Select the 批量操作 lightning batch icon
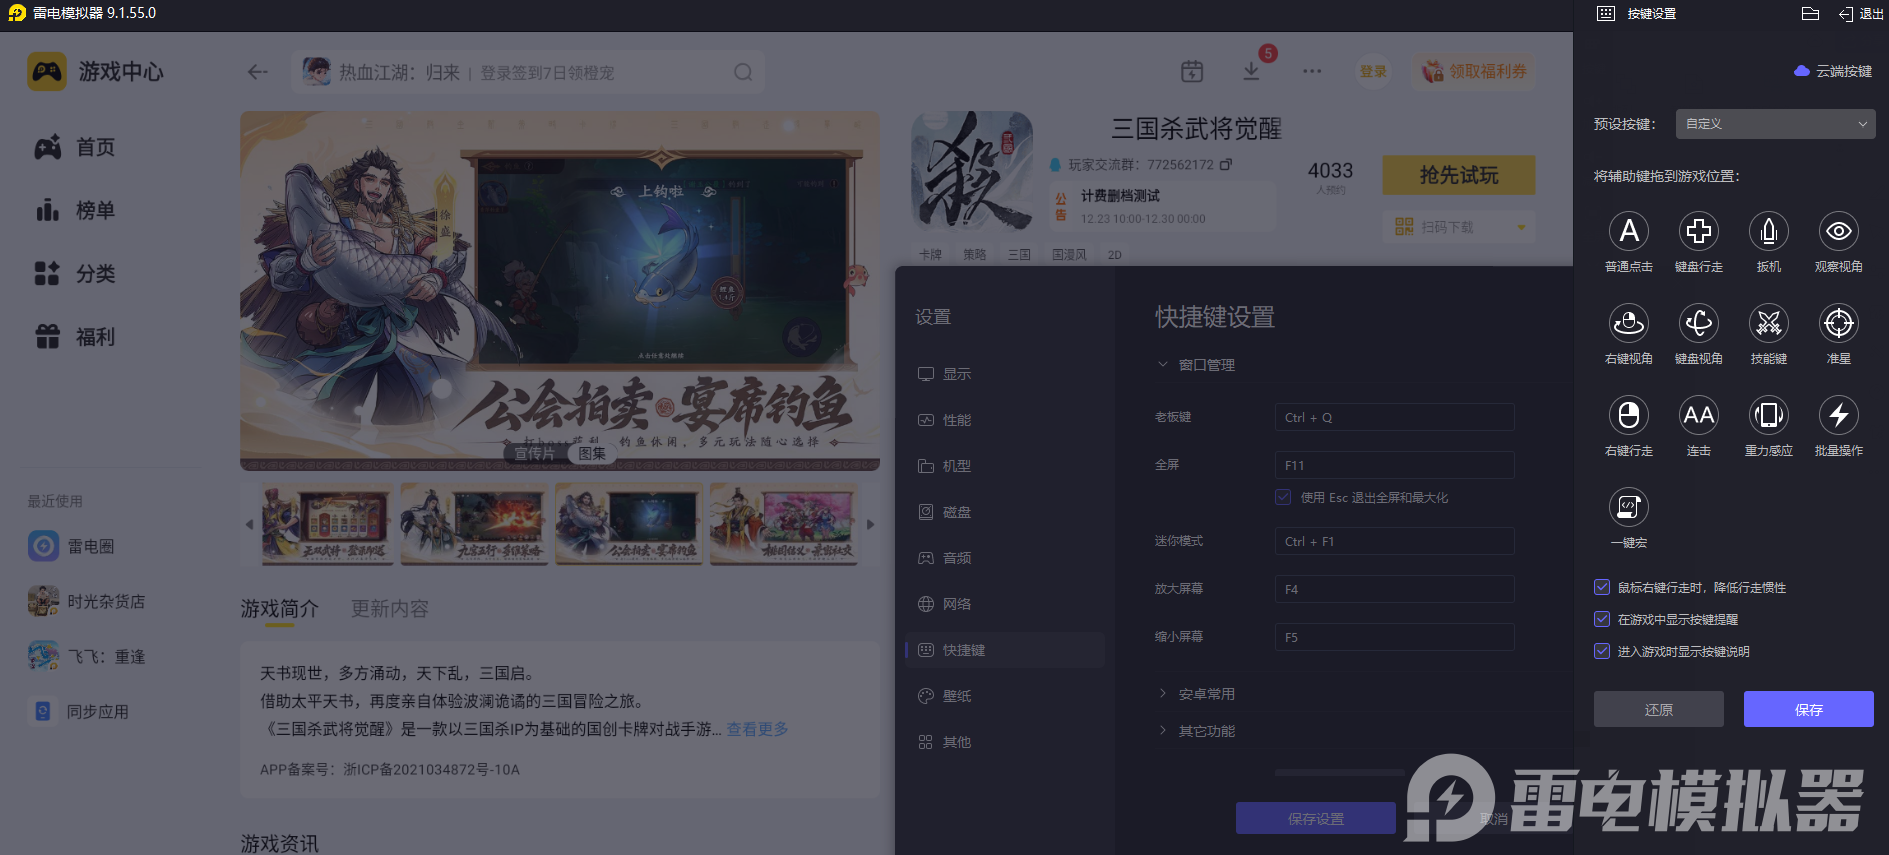The width and height of the screenshot is (1889, 855). click(x=1838, y=415)
